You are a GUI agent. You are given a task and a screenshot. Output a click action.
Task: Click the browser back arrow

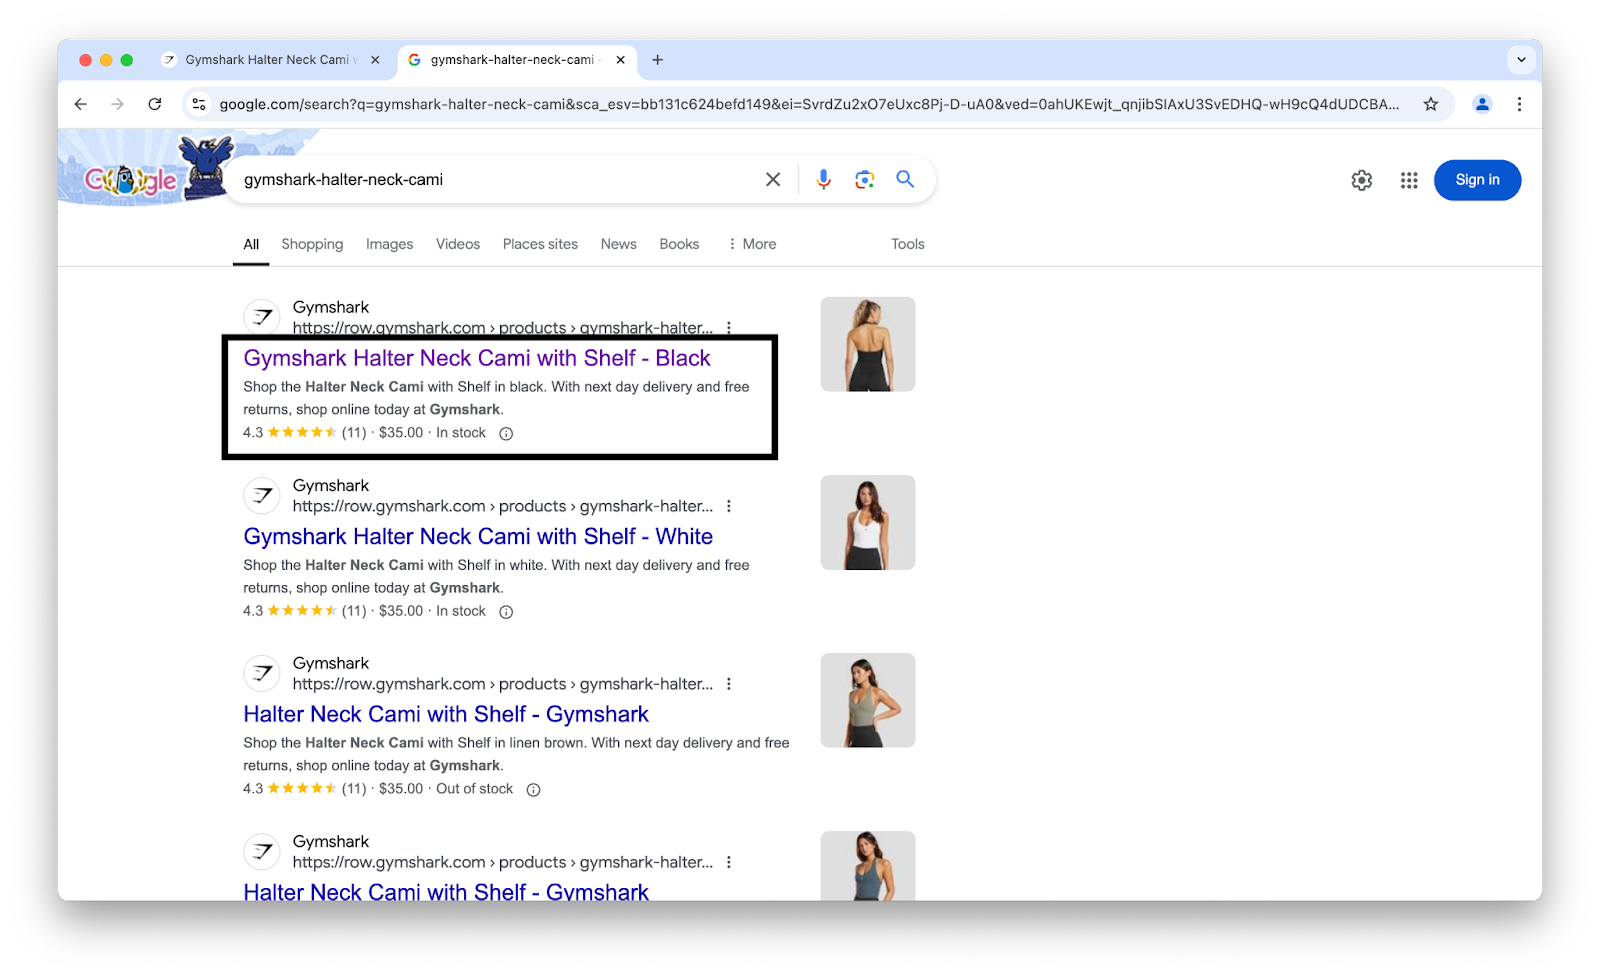[81, 104]
